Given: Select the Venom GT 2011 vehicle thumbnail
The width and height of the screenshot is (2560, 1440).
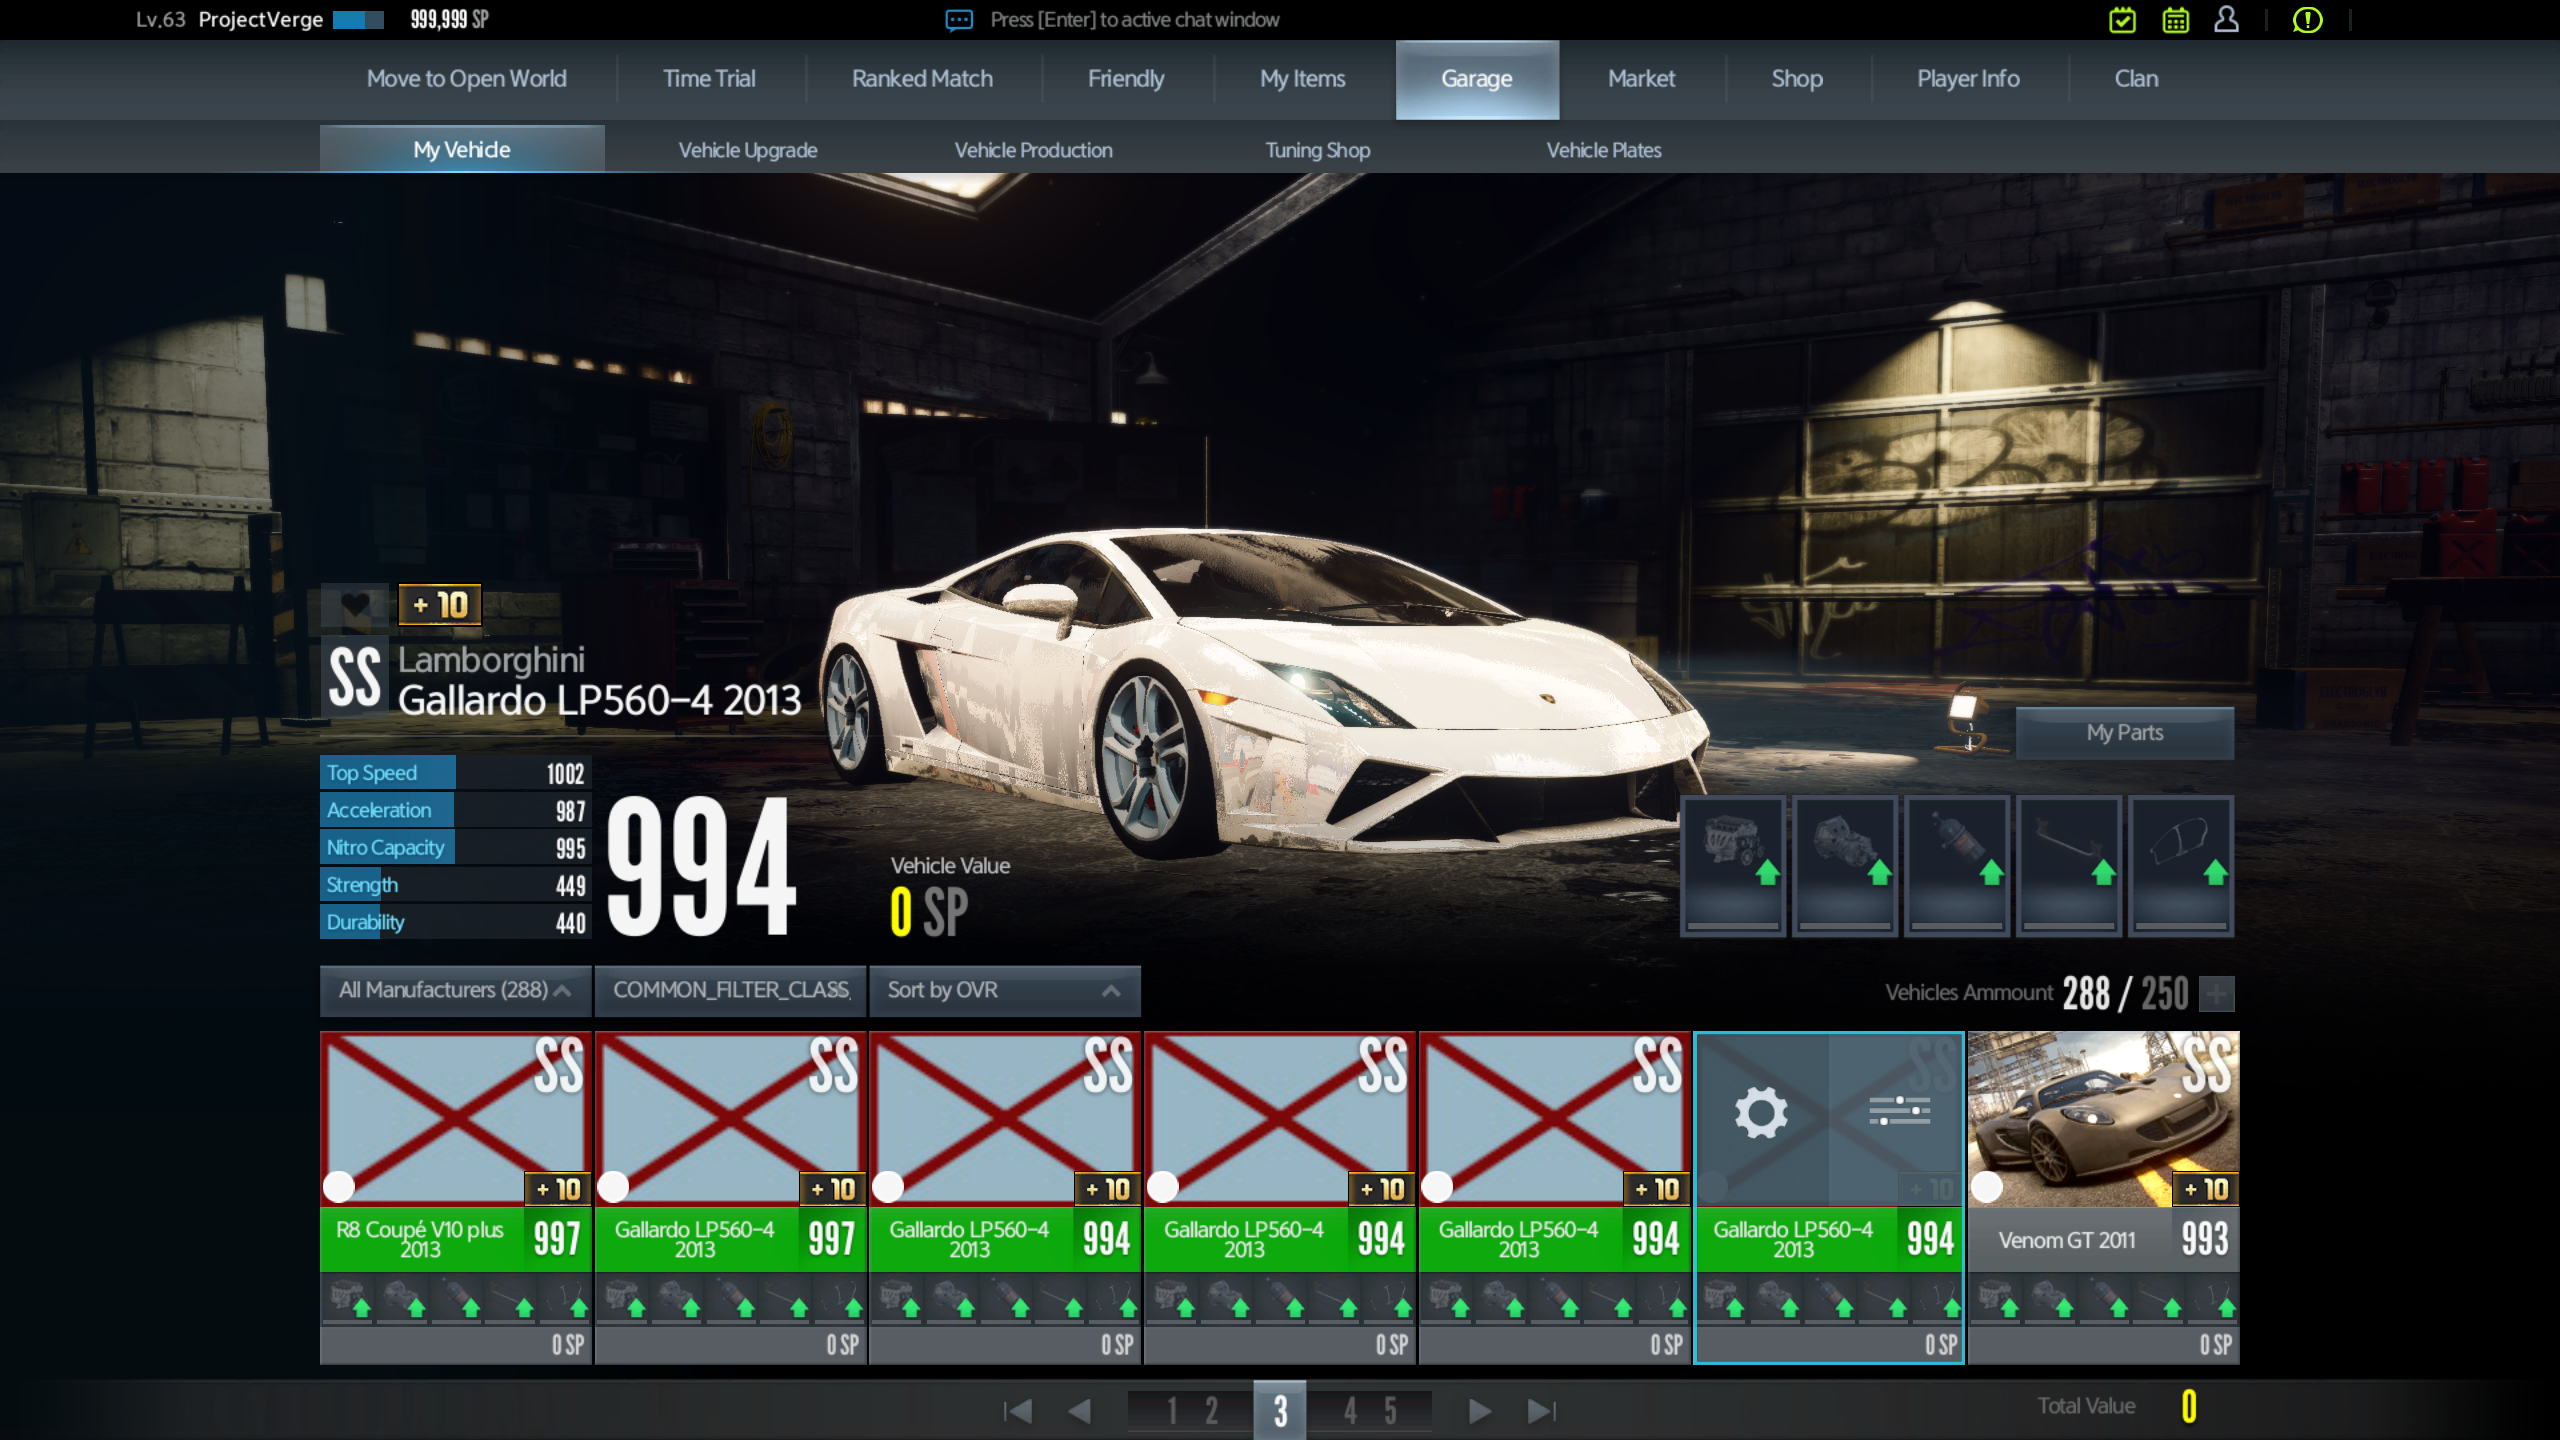Looking at the screenshot, I should coord(2104,1119).
